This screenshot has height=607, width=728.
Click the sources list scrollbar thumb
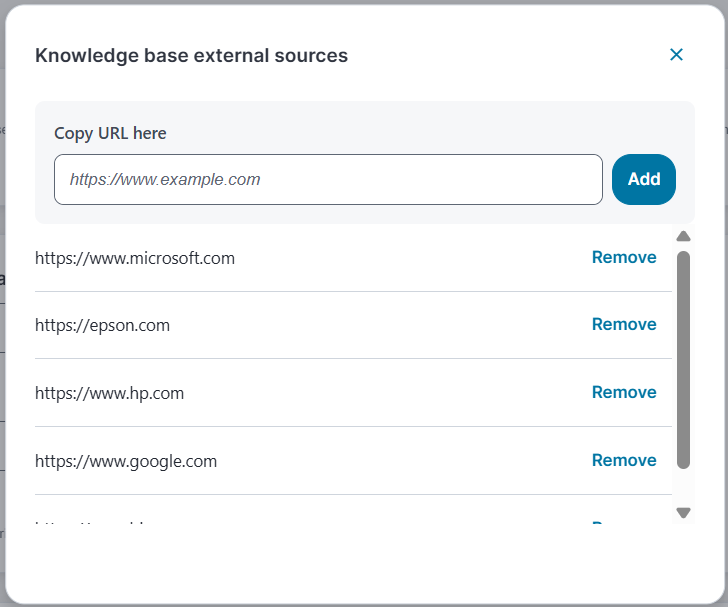[684, 360]
